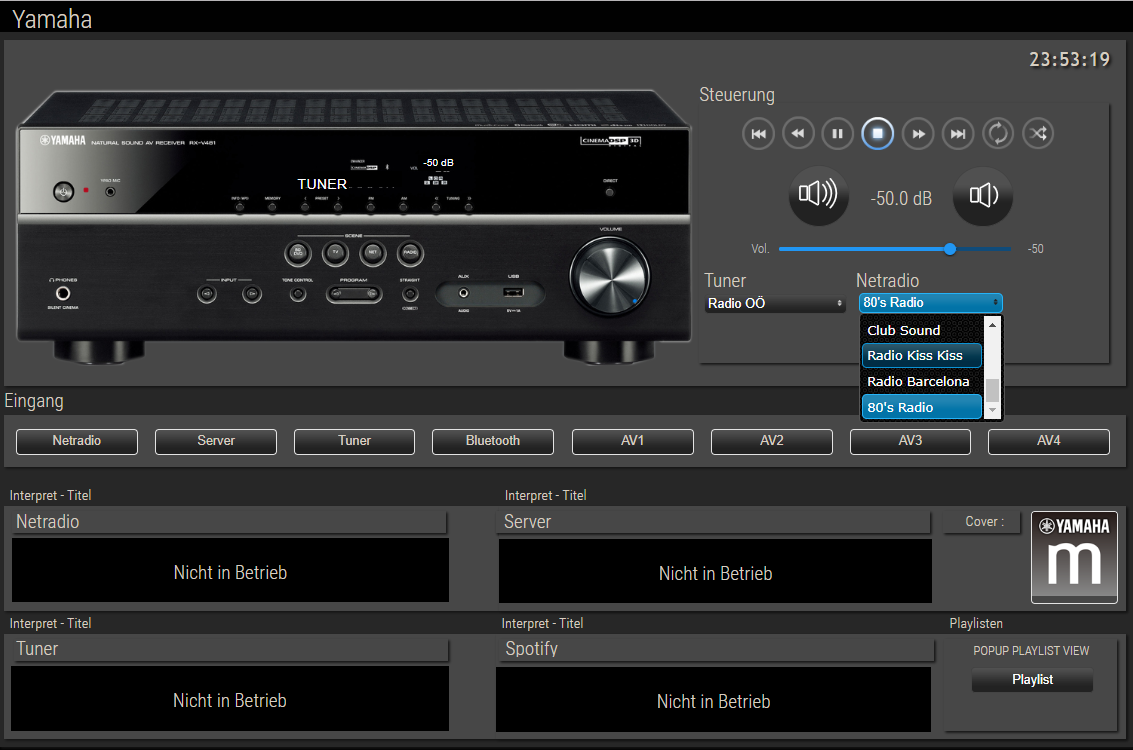The height and width of the screenshot is (750, 1133).
Task: Lower volume with the quiet speaker icon
Action: 983,195
